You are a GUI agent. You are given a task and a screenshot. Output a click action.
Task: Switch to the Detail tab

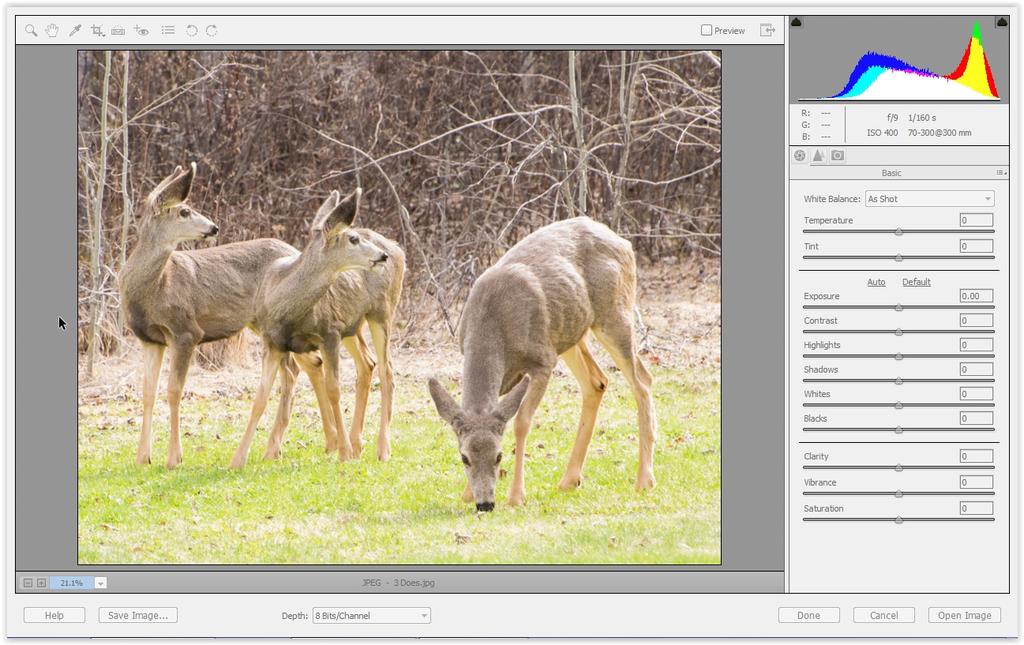click(x=818, y=156)
